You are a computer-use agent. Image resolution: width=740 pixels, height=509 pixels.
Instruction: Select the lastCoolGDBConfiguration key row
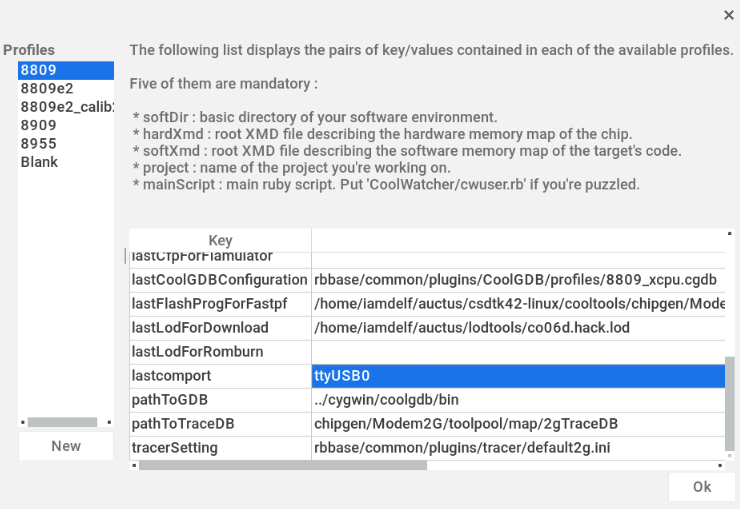tap(220, 280)
